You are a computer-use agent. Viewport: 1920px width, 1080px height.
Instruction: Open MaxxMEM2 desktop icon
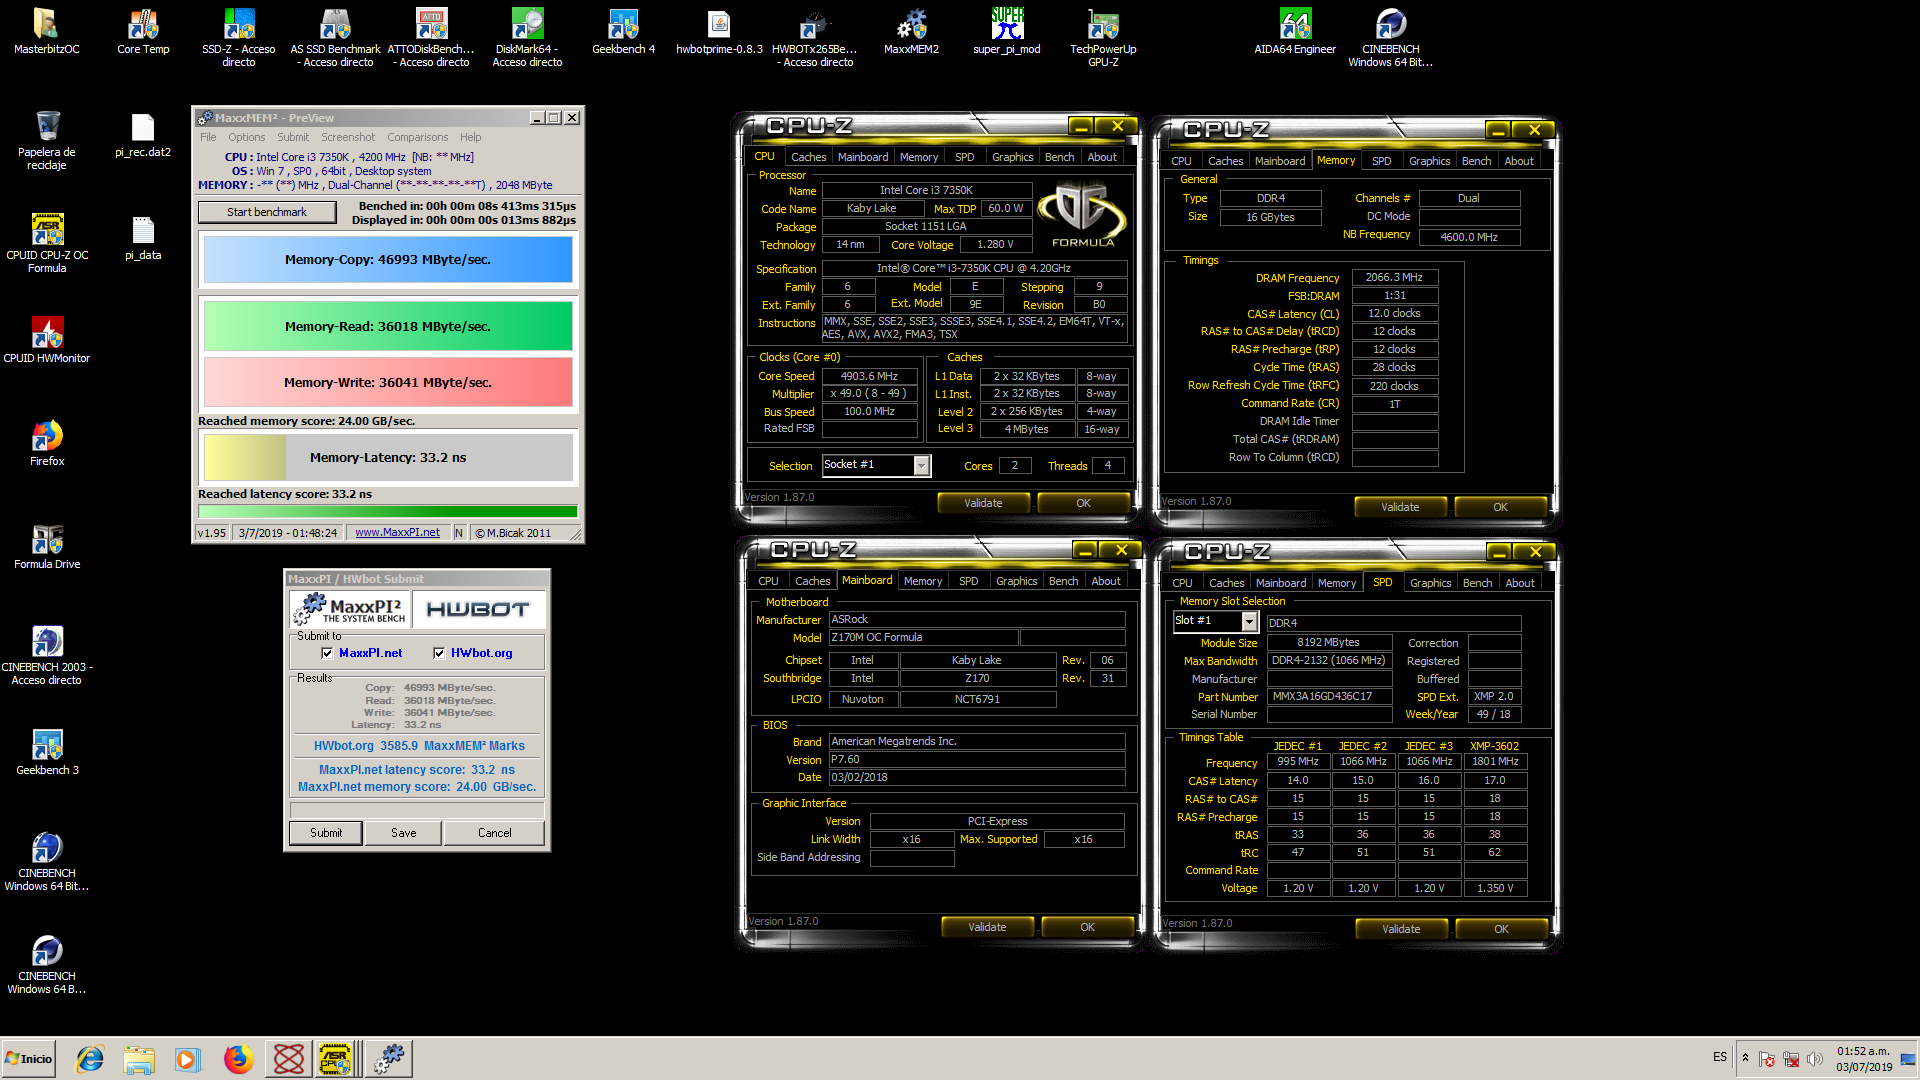click(x=911, y=32)
